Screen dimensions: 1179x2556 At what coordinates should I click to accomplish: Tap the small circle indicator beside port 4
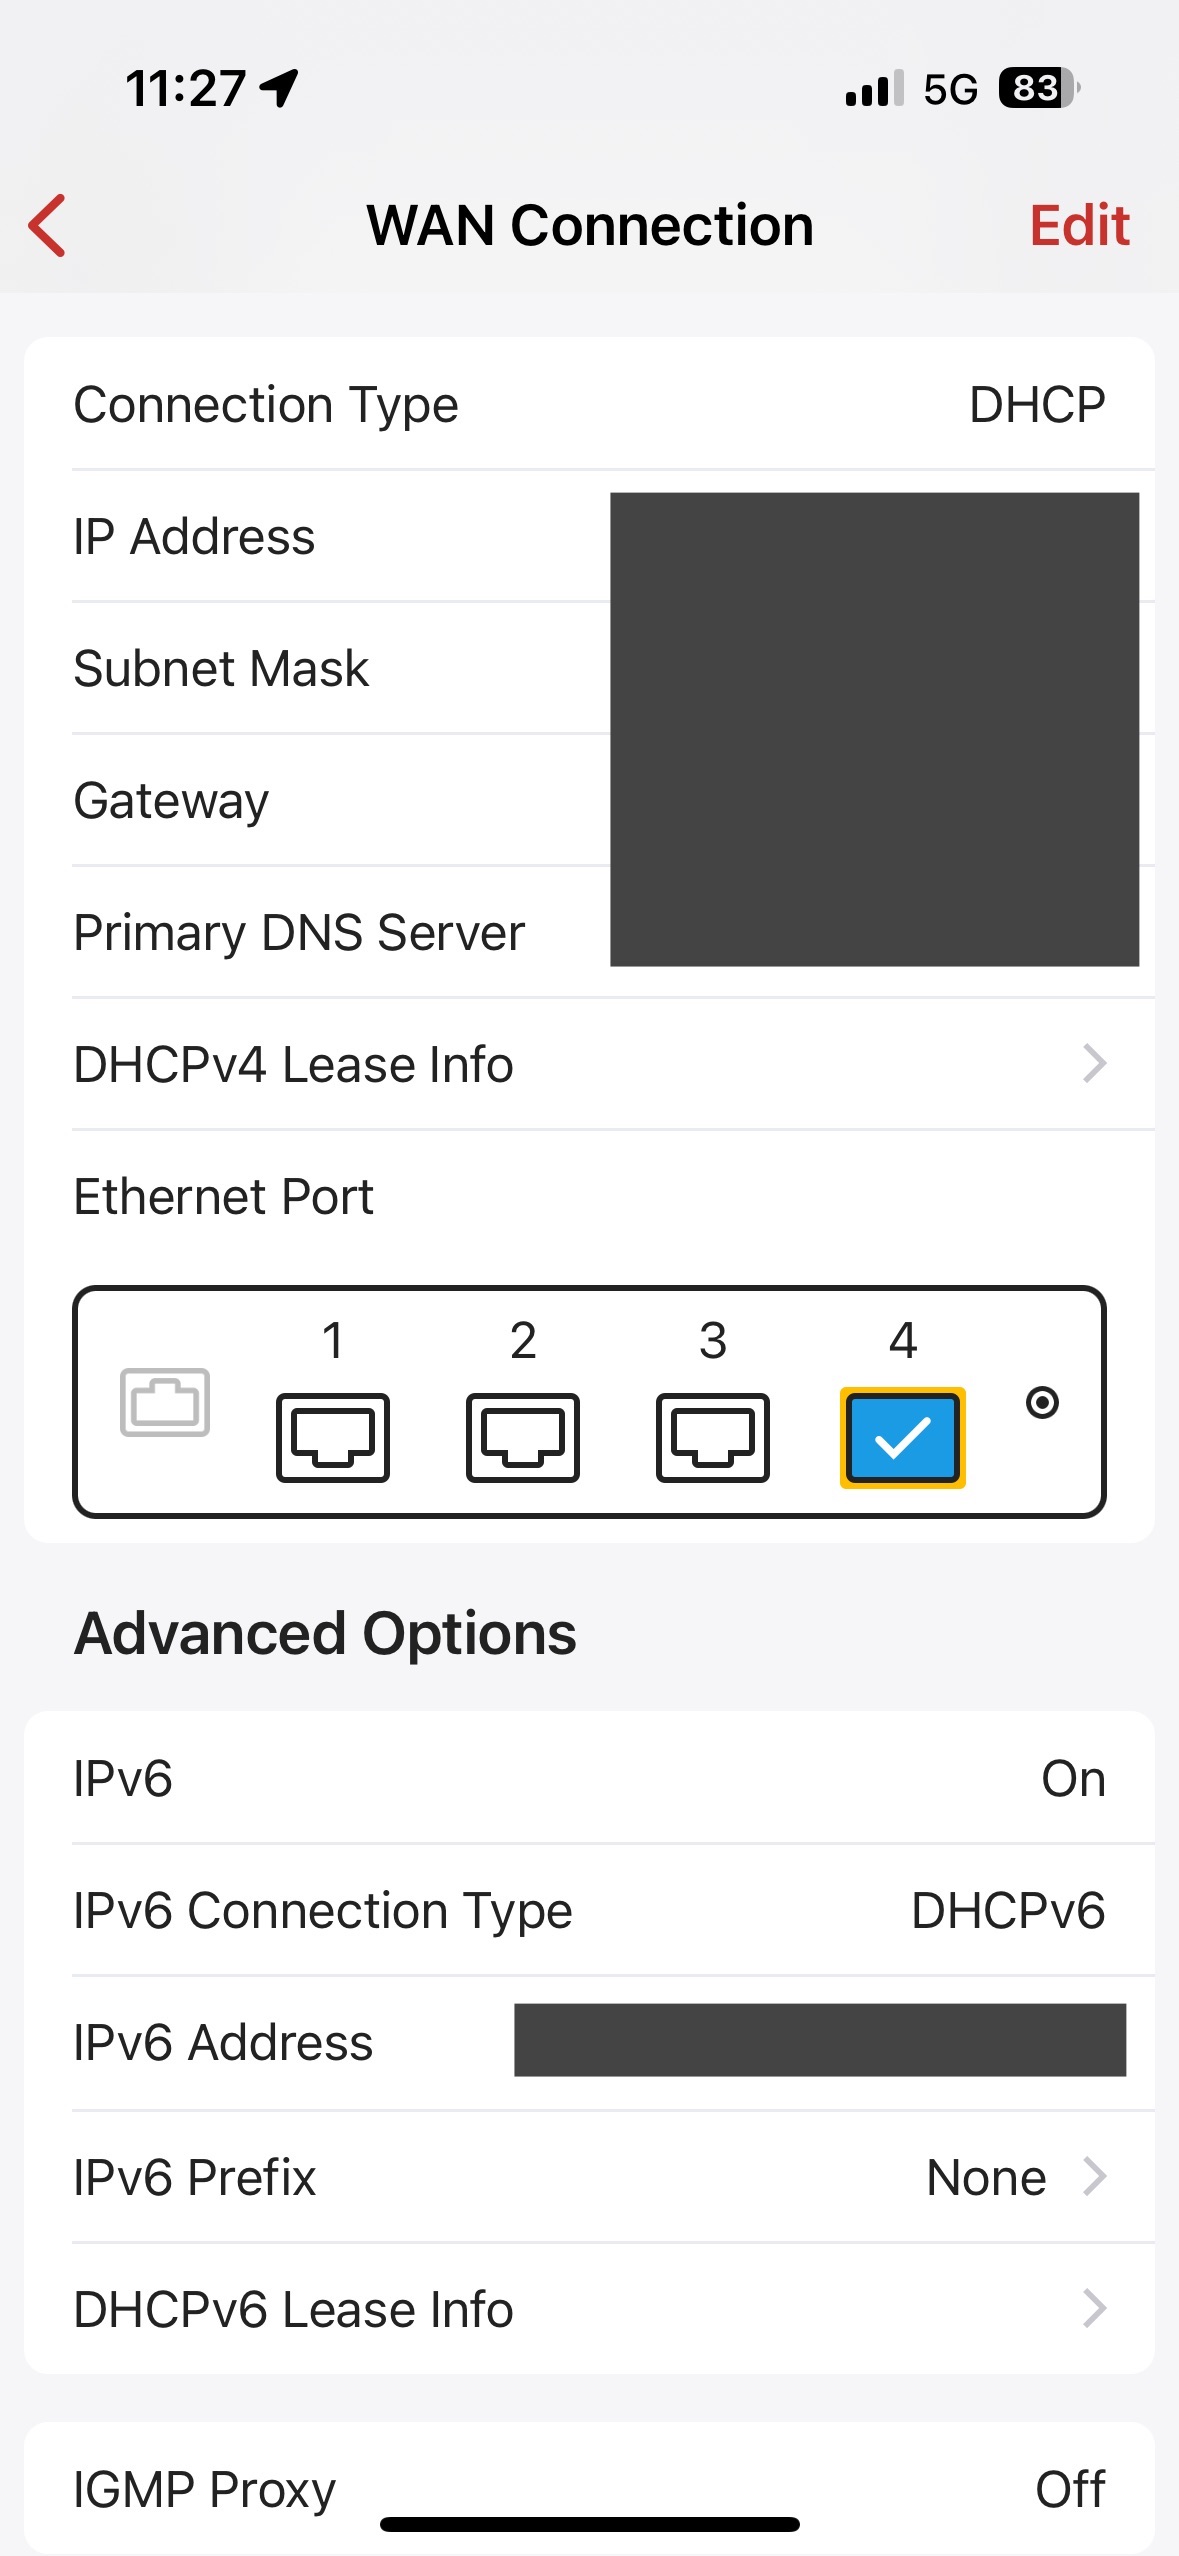(x=1042, y=1402)
